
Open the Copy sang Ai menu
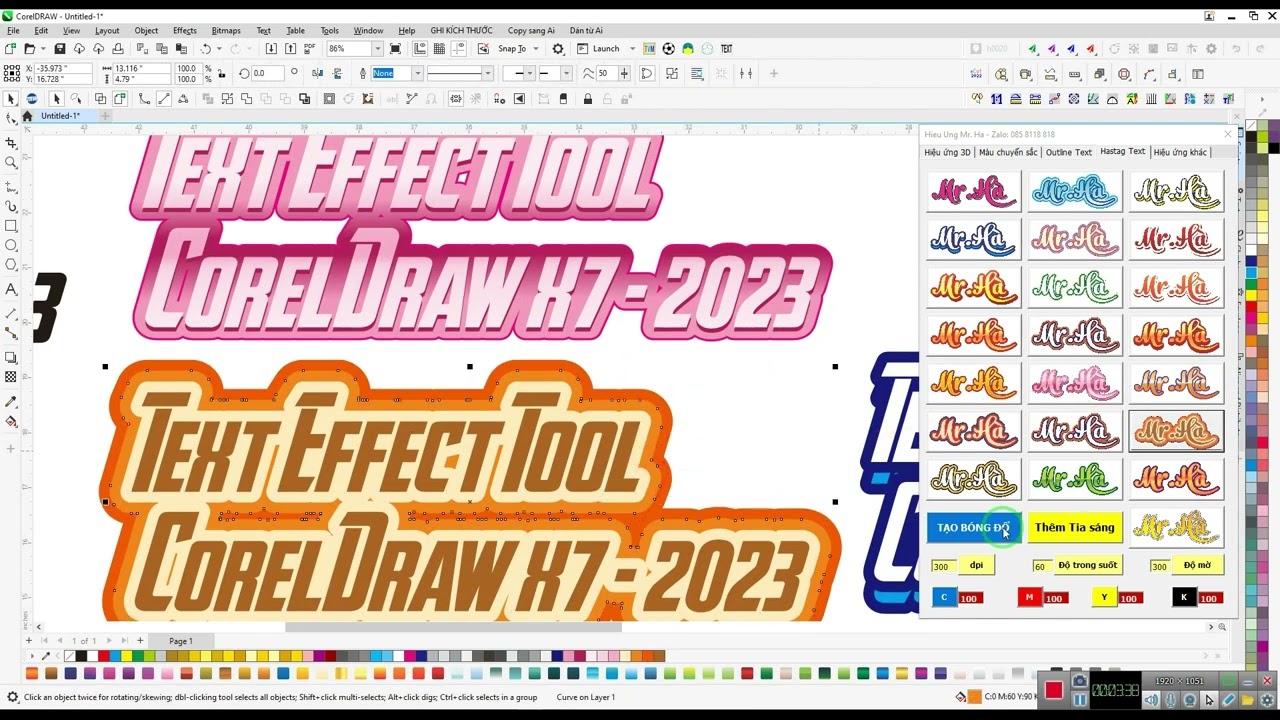[531, 30]
